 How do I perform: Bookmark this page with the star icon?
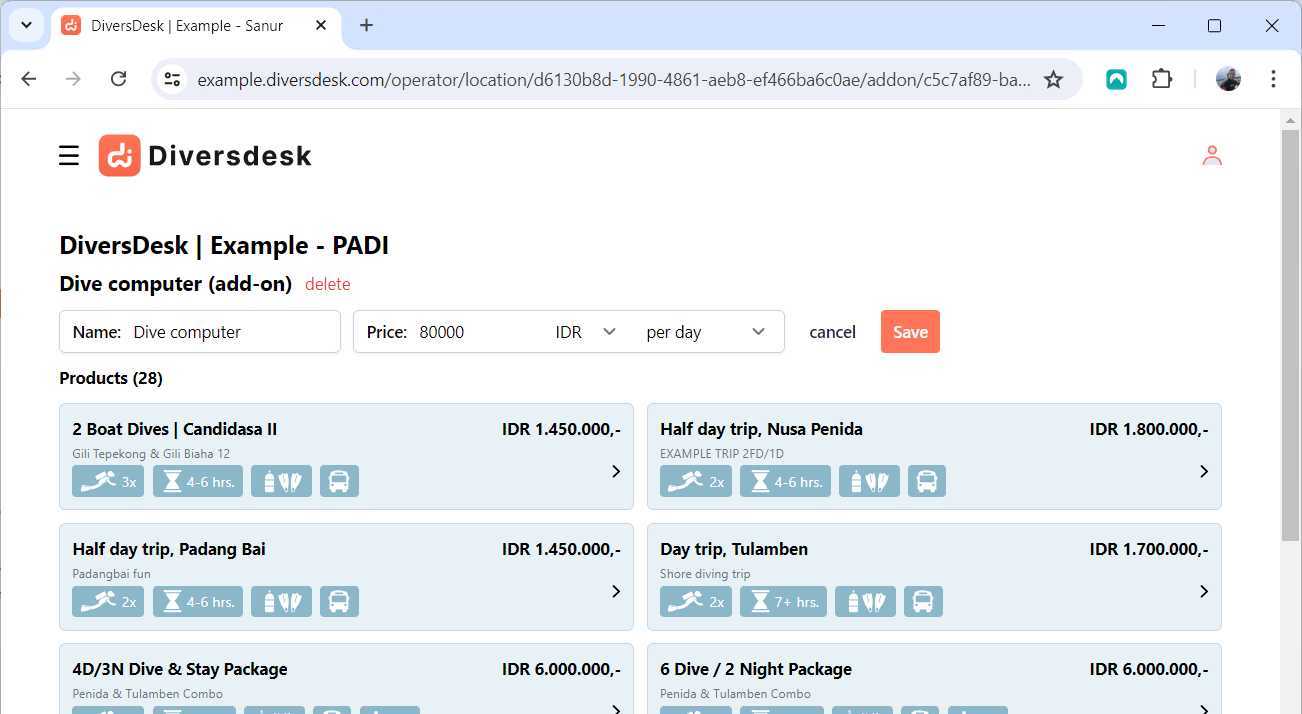point(1053,79)
